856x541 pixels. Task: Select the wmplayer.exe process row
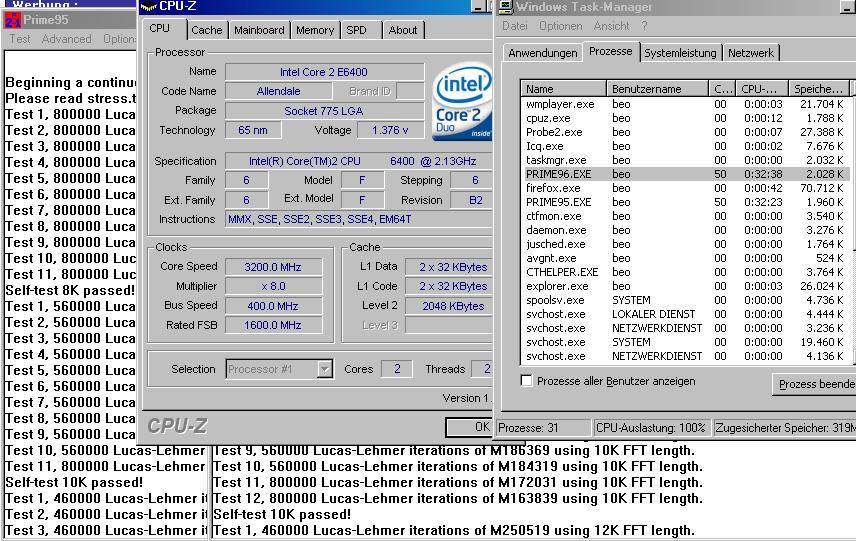(x=685, y=104)
